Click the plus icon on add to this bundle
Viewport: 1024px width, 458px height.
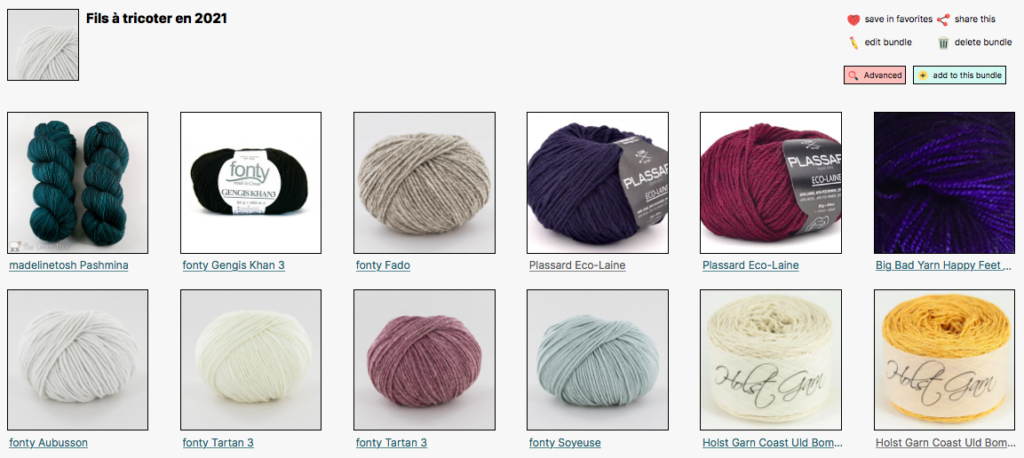922,76
